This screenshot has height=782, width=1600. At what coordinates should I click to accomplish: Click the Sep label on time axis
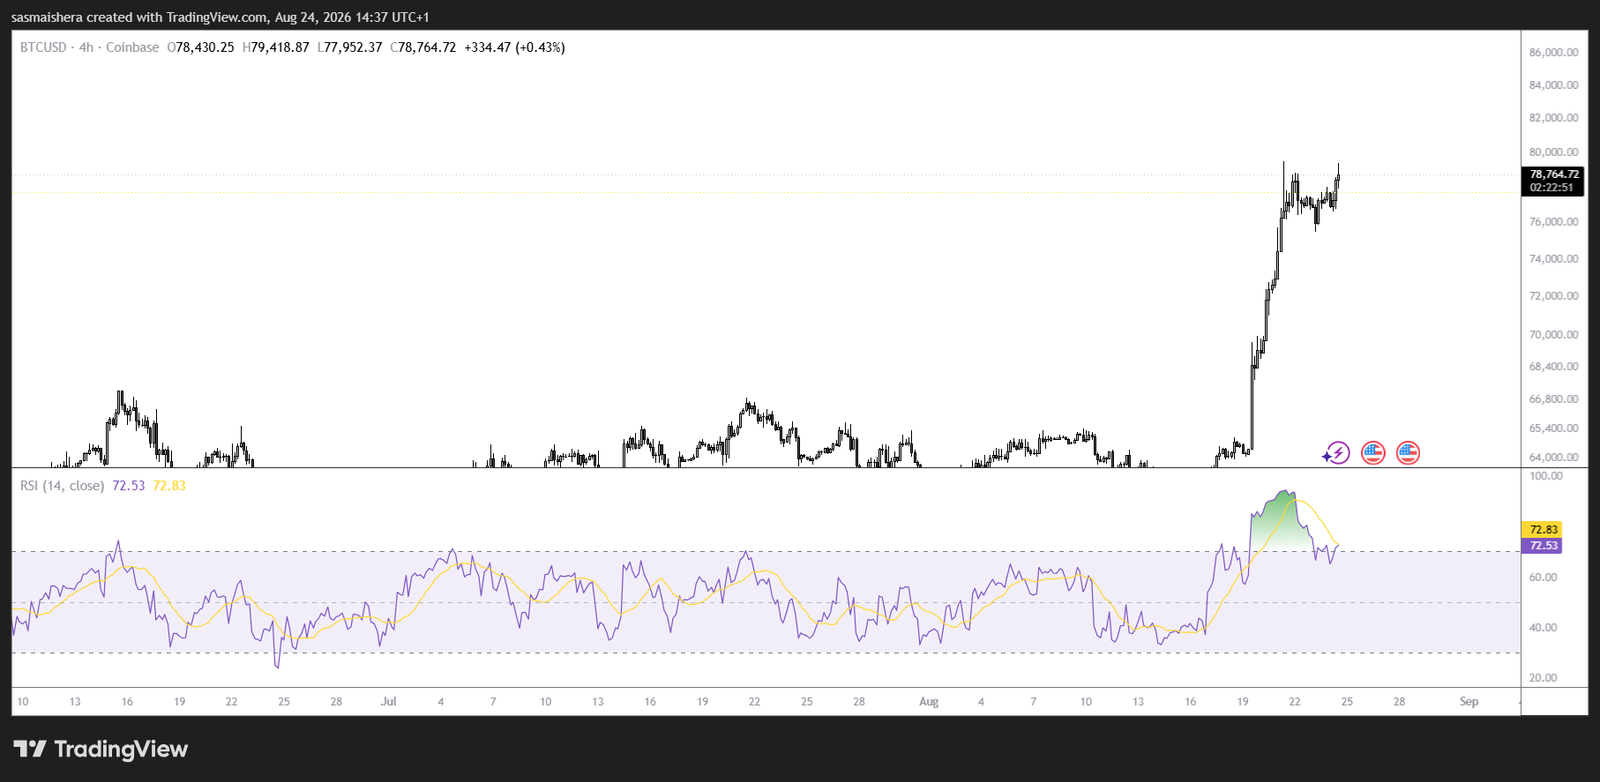[1468, 701]
